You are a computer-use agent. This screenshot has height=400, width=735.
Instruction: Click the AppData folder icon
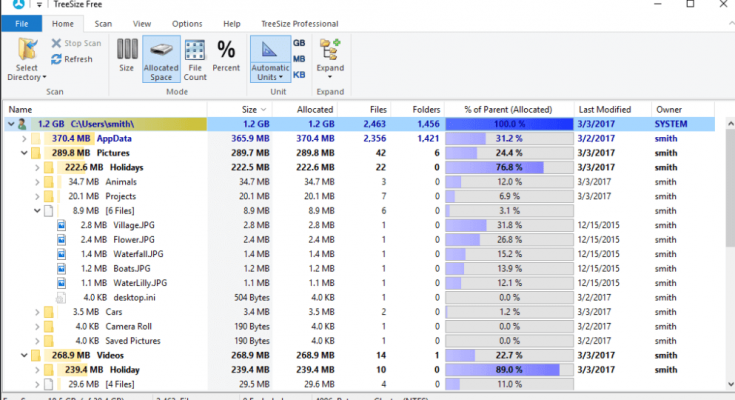pos(36,139)
